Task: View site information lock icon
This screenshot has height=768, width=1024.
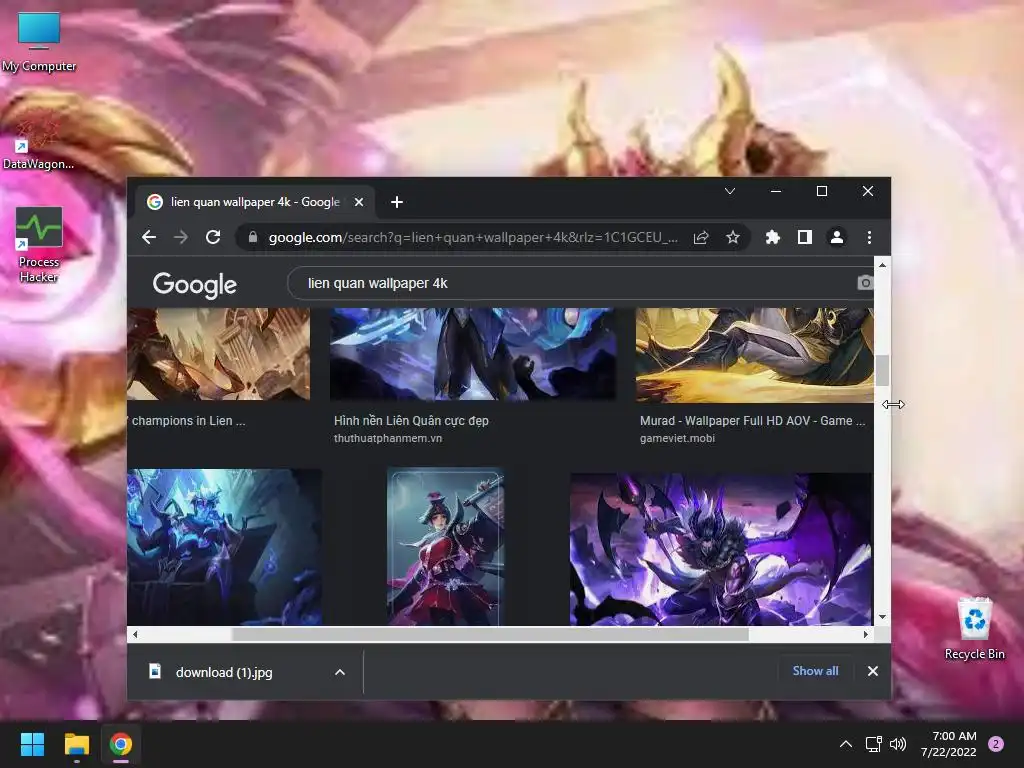Action: click(253, 237)
